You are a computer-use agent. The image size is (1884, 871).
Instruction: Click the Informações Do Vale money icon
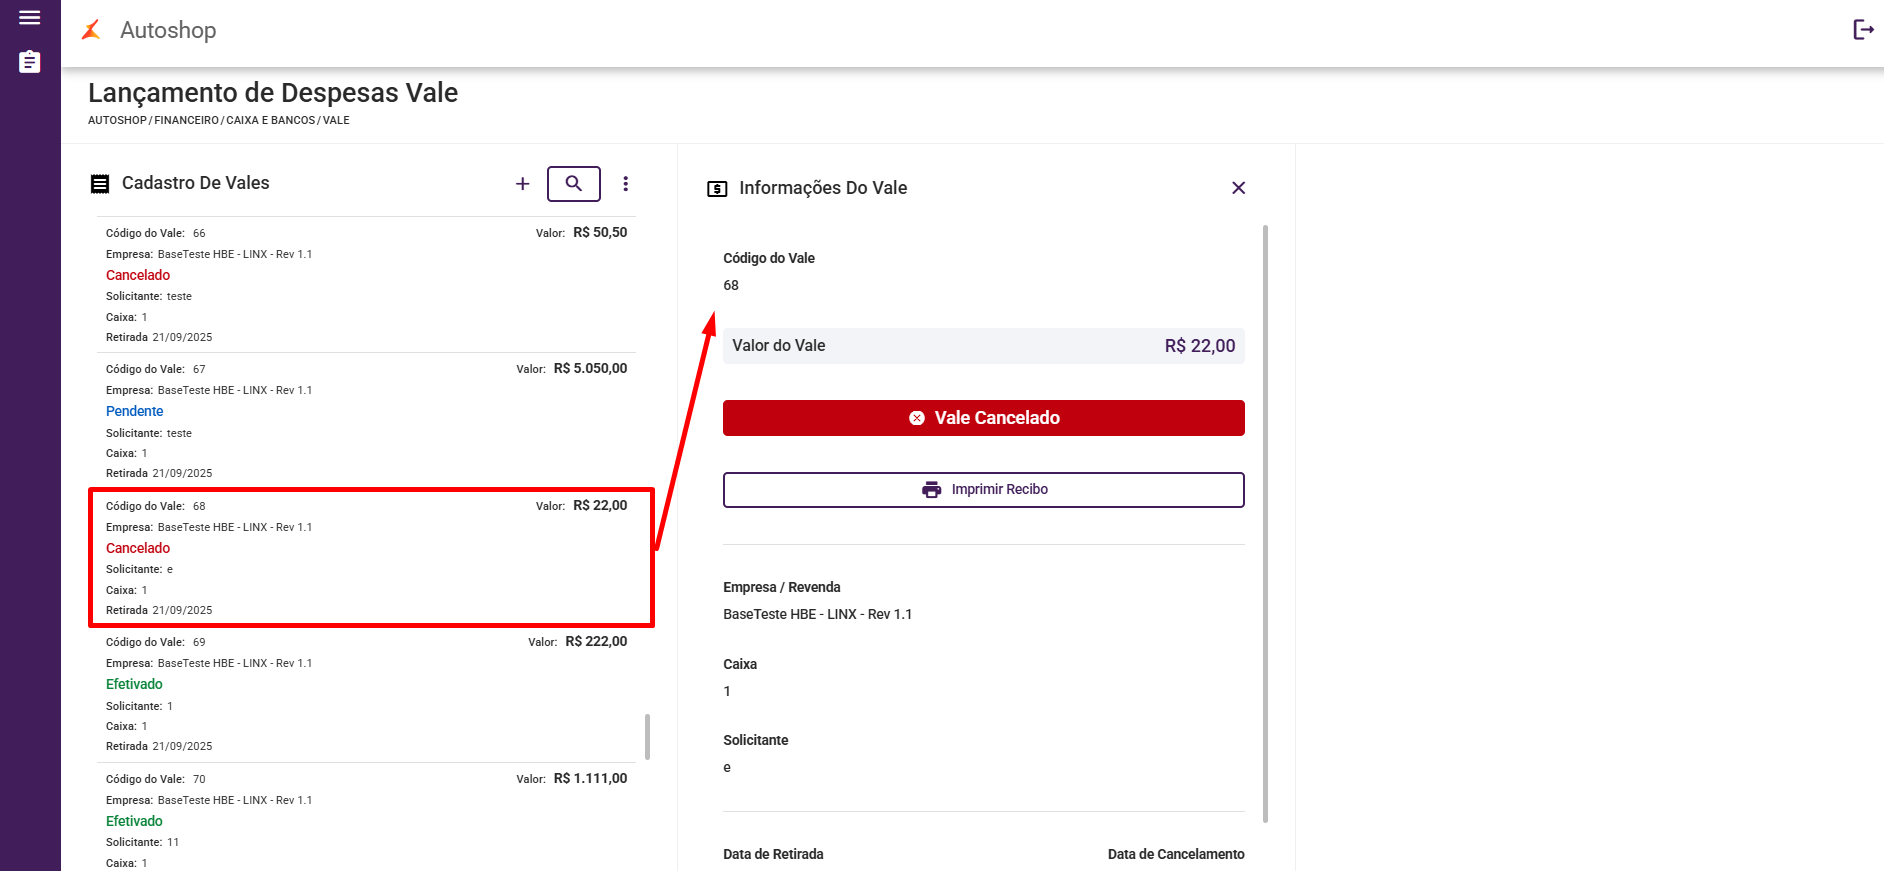(717, 189)
